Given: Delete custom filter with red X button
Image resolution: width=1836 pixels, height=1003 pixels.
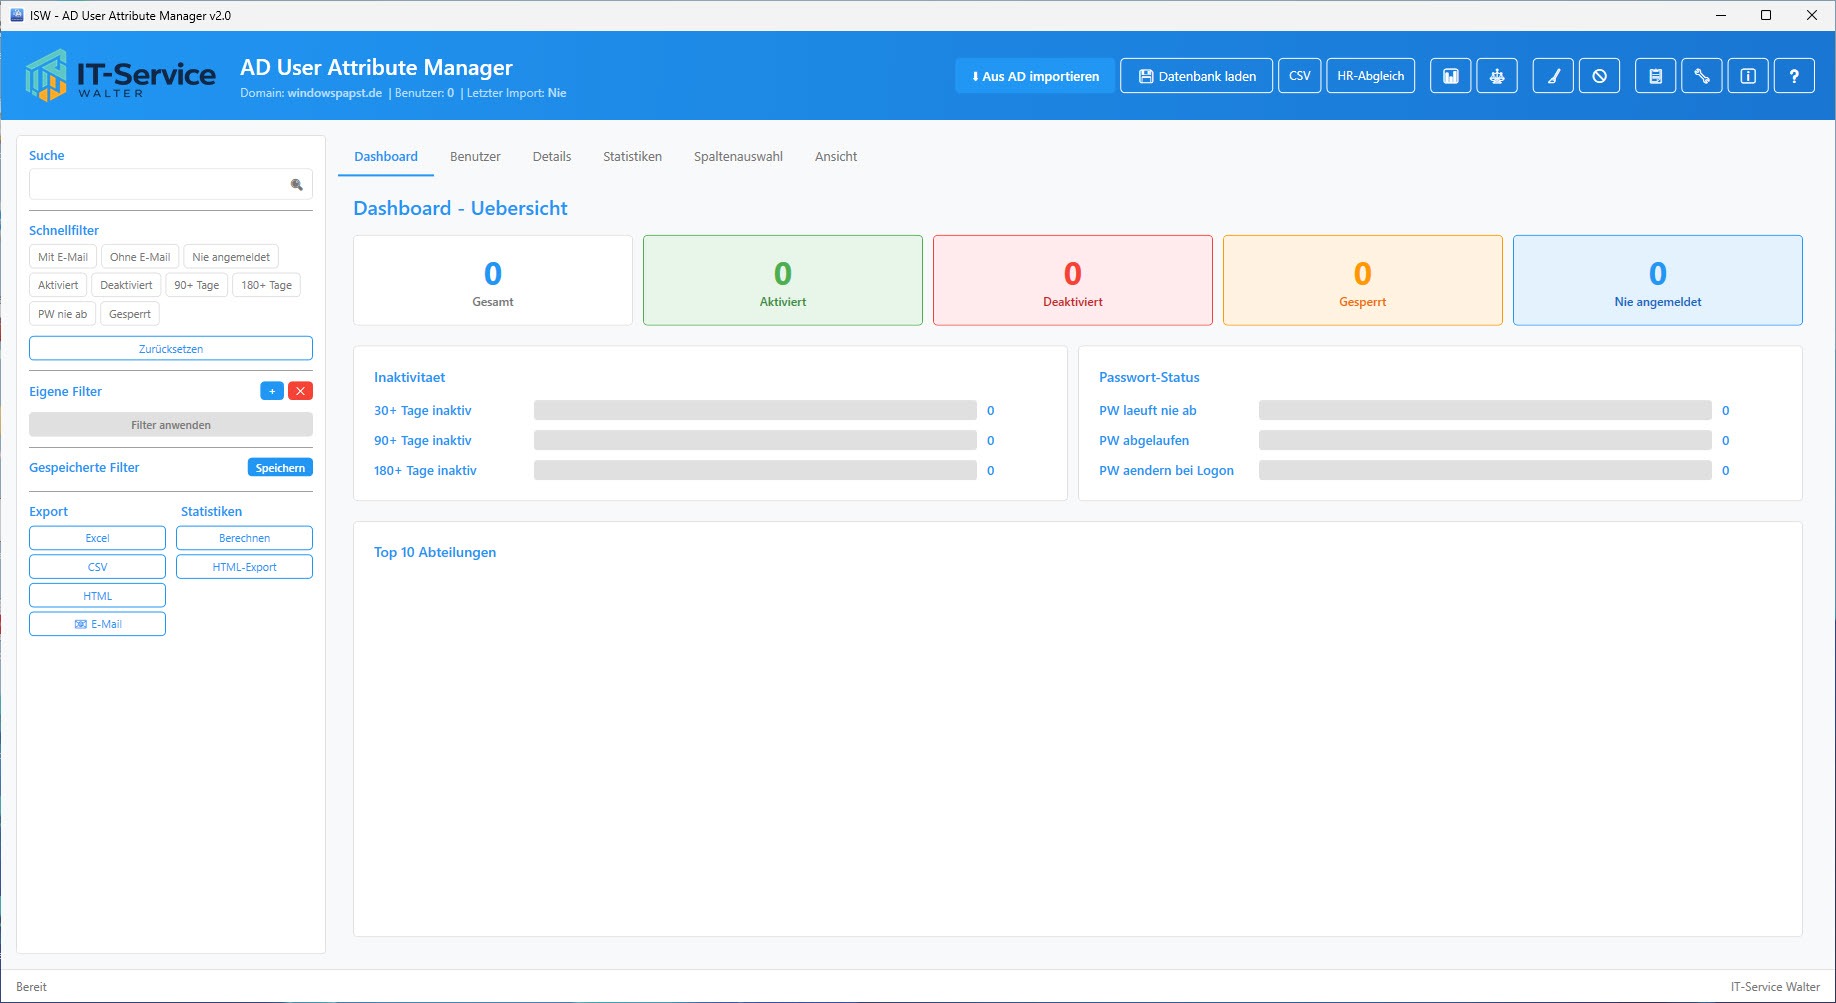Looking at the screenshot, I should [x=300, y=391].
